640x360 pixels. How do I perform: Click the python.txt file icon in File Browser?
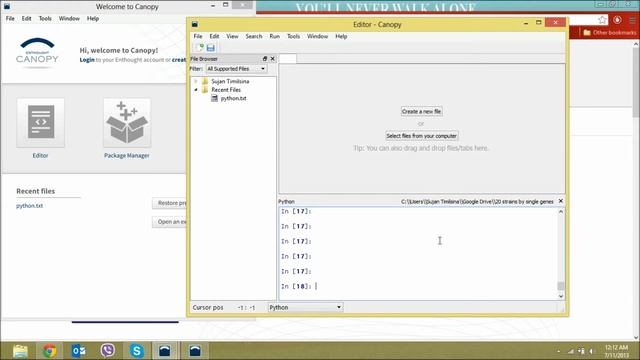(x=214, y=98)
